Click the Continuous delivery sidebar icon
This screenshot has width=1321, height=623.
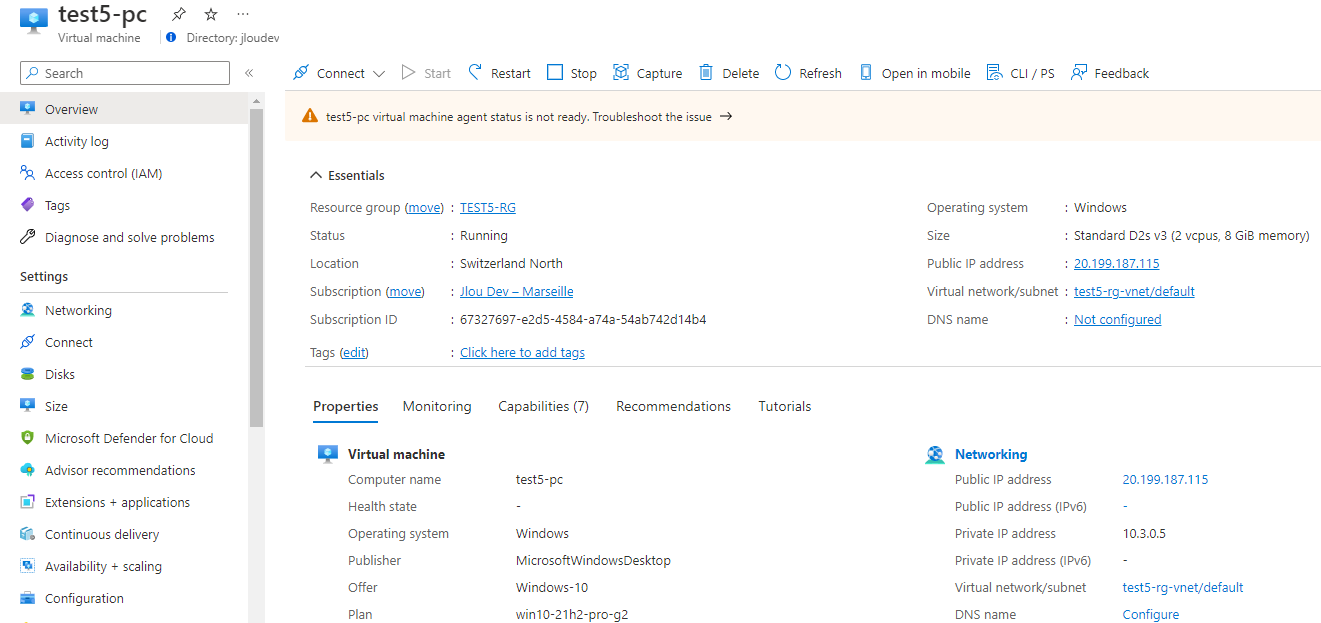point(28,534)
